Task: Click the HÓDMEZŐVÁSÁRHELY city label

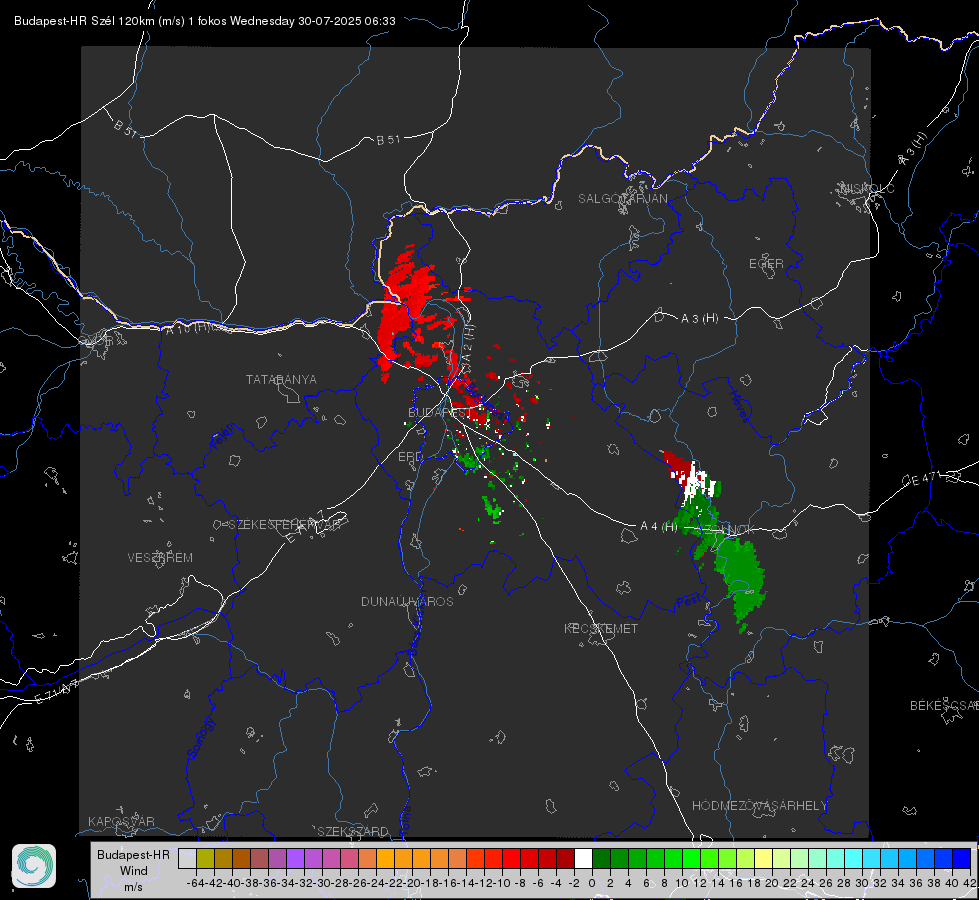Action: click(x=759, y=806)
